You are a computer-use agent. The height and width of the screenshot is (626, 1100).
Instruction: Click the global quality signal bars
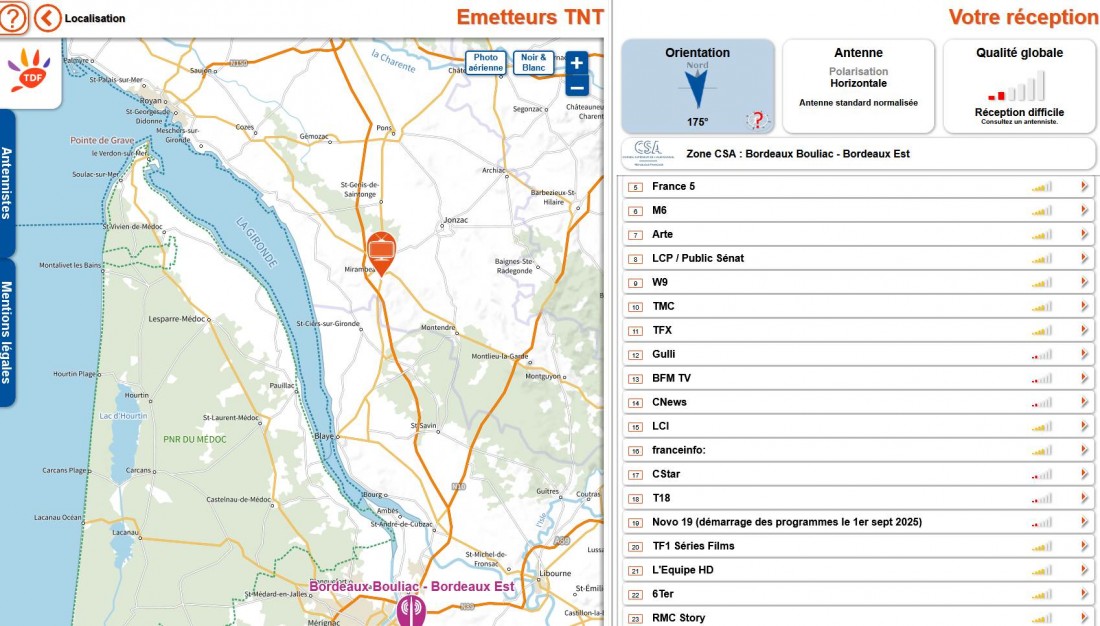[x=1016, y=87]
